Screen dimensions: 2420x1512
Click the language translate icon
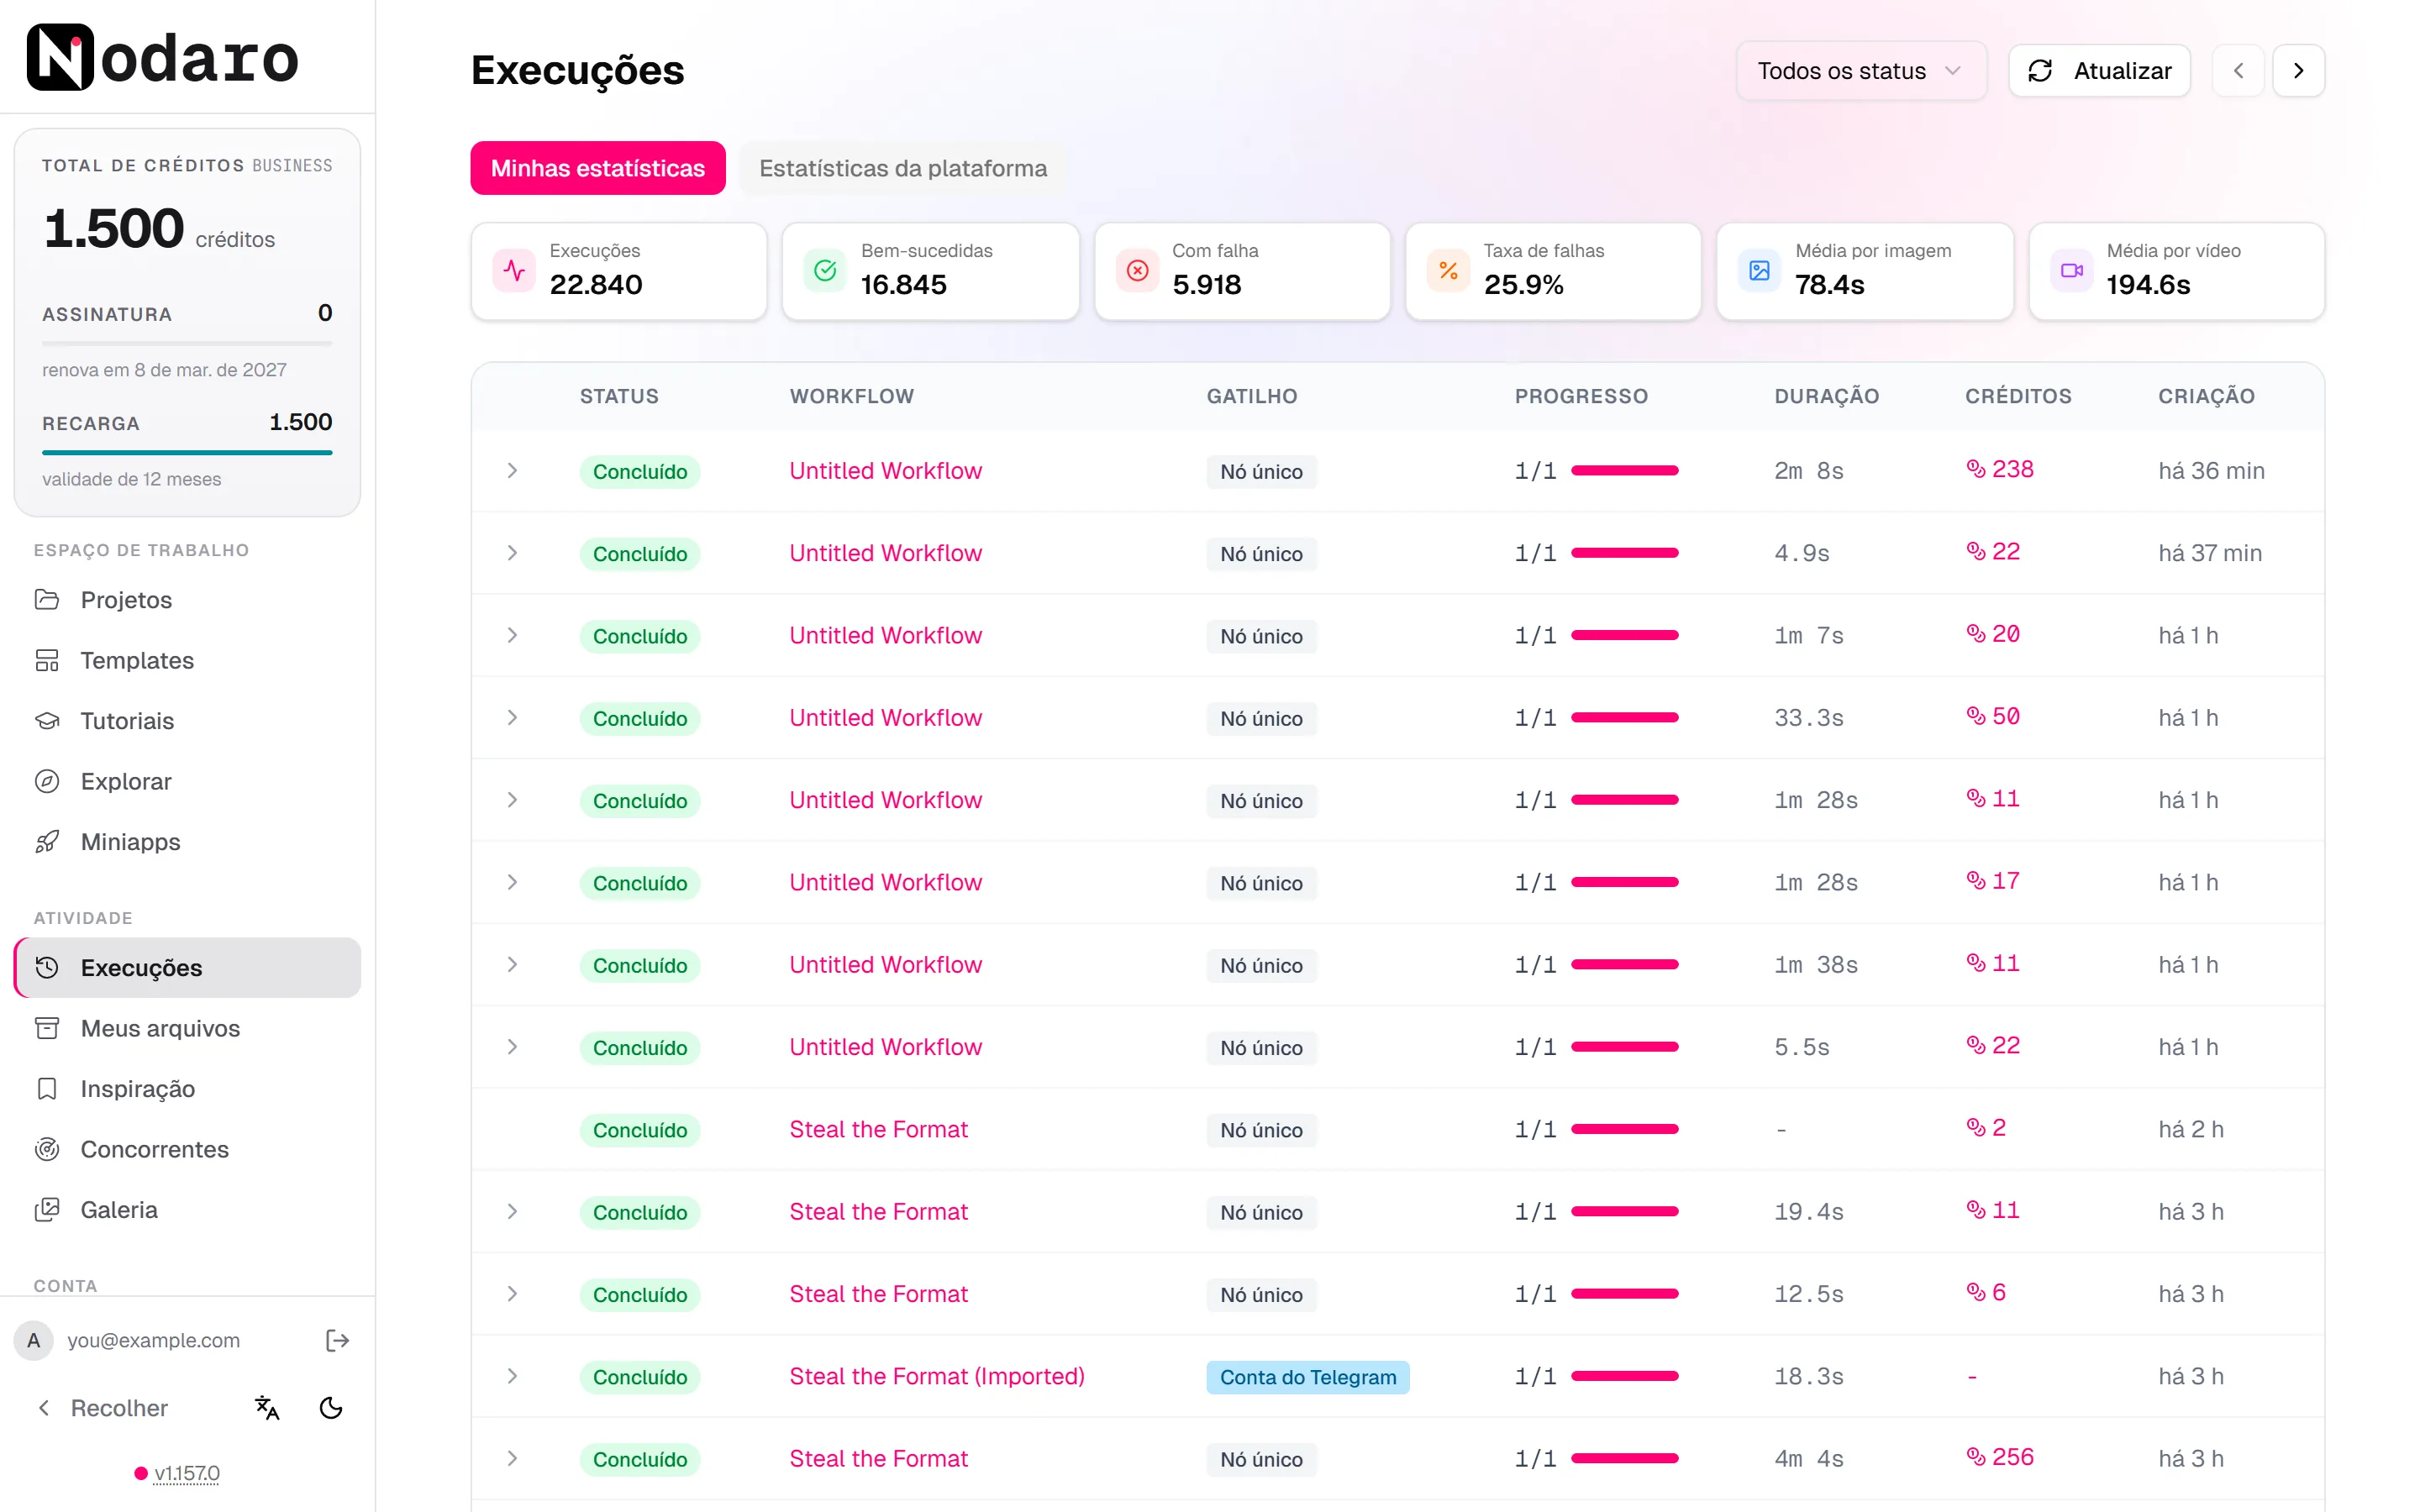[x=267, y=1408]
